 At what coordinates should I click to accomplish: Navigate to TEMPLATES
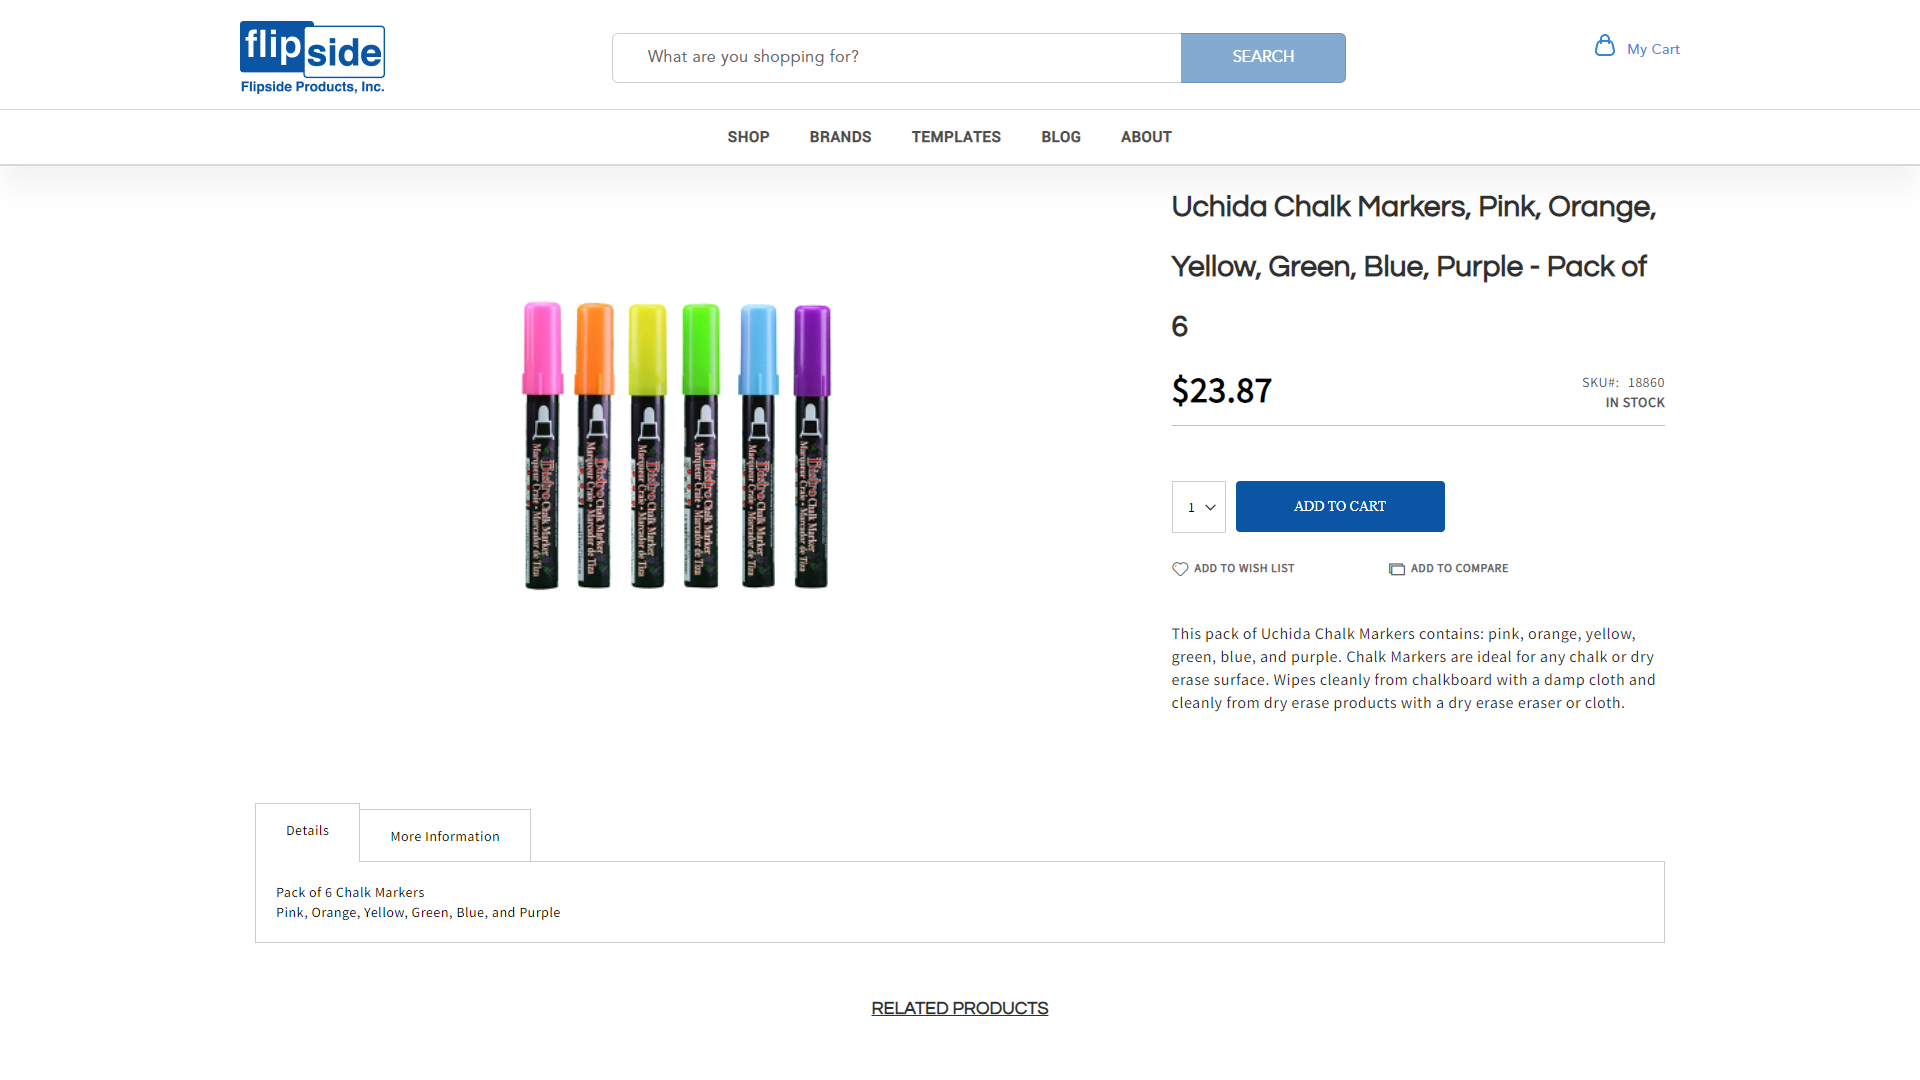click(x=956, y=137)
